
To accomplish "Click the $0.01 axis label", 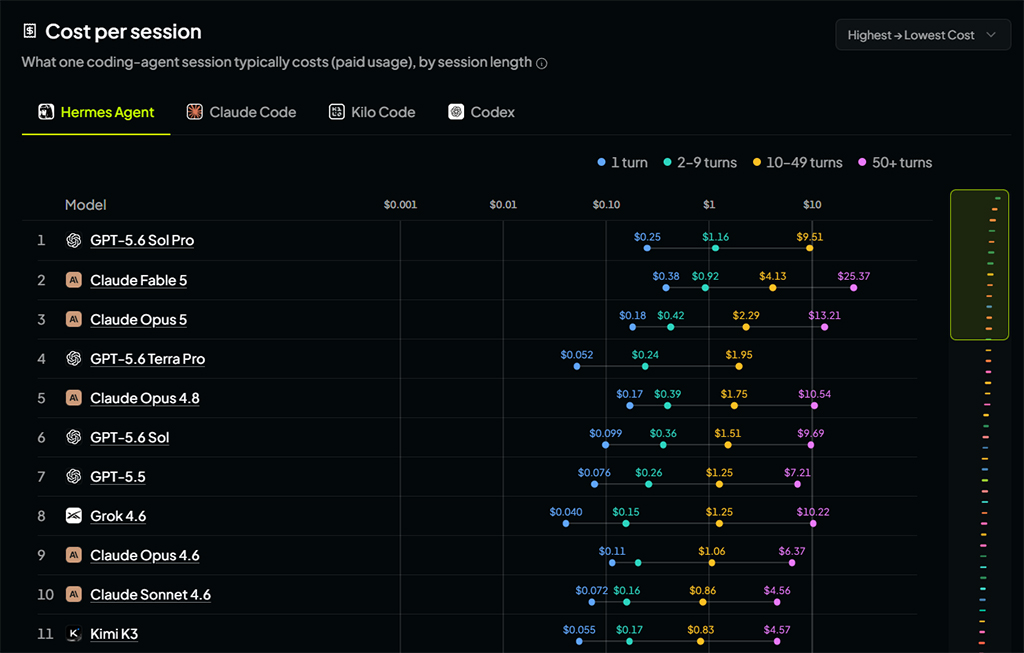I will (503, 204).
